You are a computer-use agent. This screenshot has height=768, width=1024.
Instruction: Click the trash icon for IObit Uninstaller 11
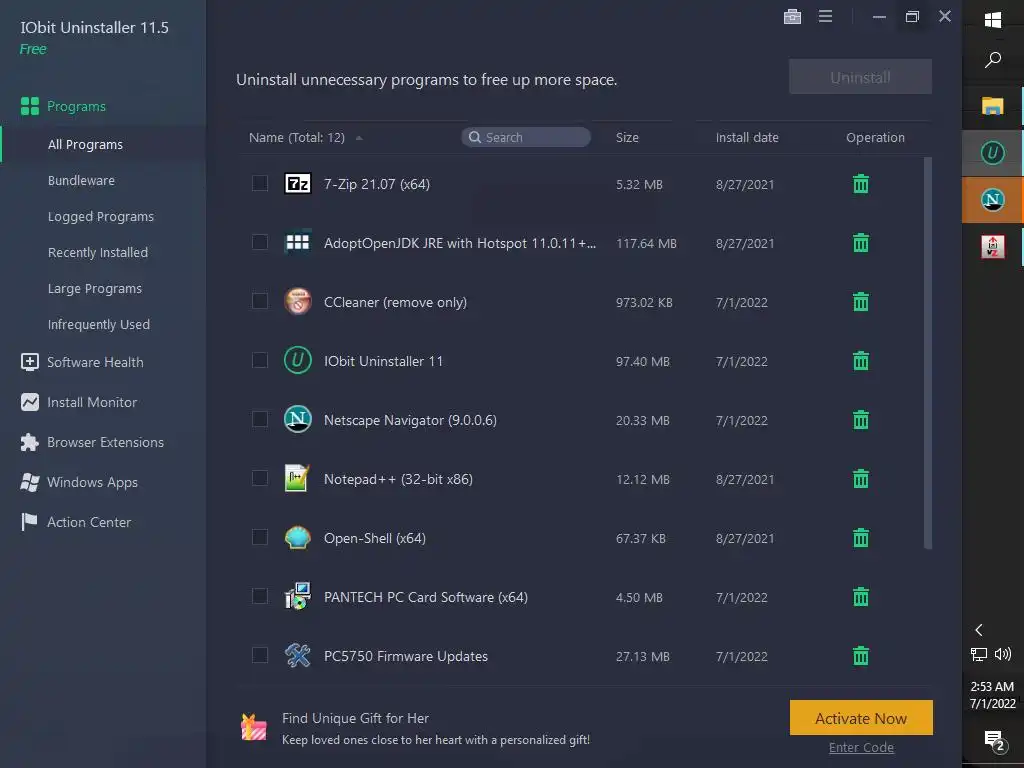coord(861,360)
